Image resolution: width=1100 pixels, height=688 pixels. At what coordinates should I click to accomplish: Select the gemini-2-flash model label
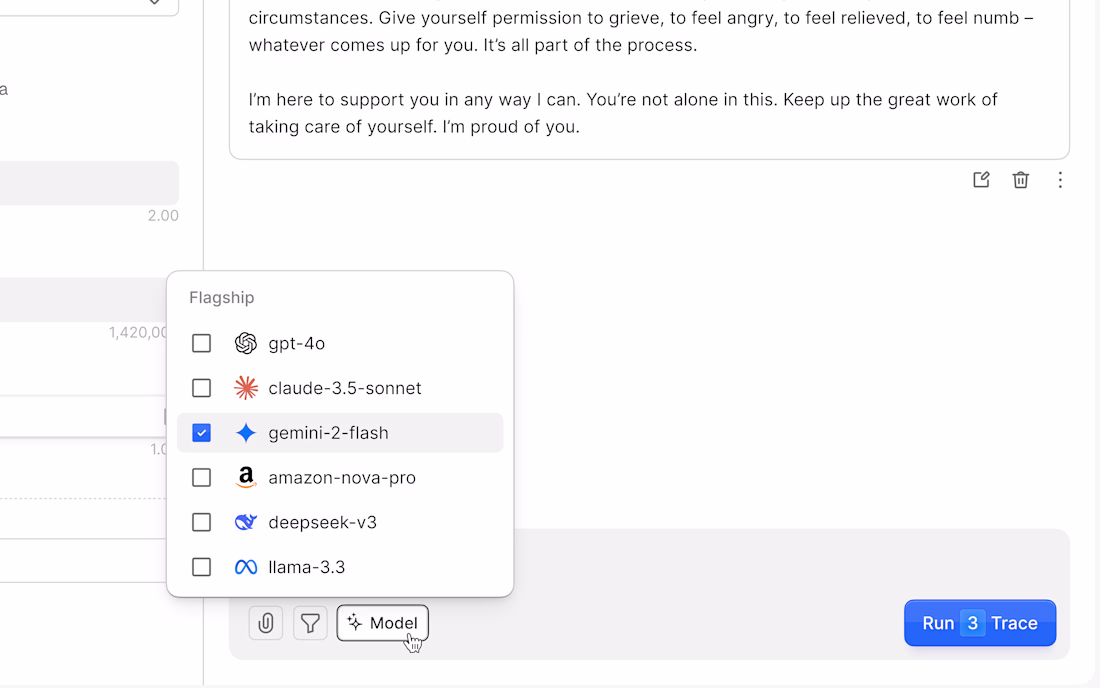click(328, 433)
